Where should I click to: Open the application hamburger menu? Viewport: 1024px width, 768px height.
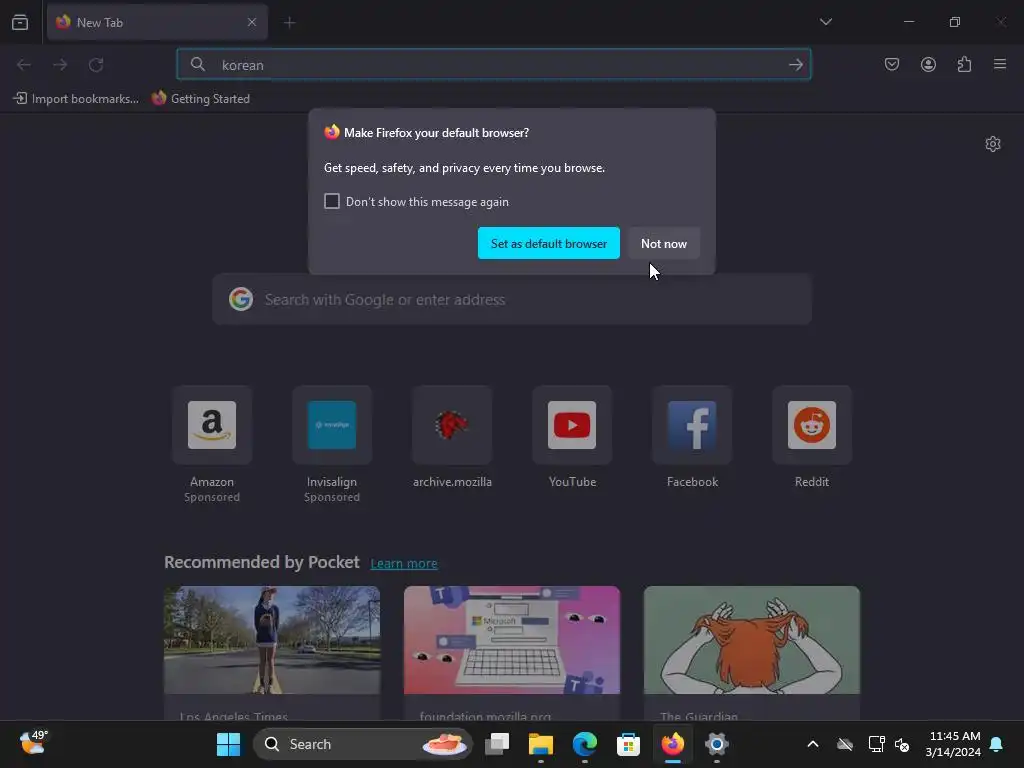1000,64
